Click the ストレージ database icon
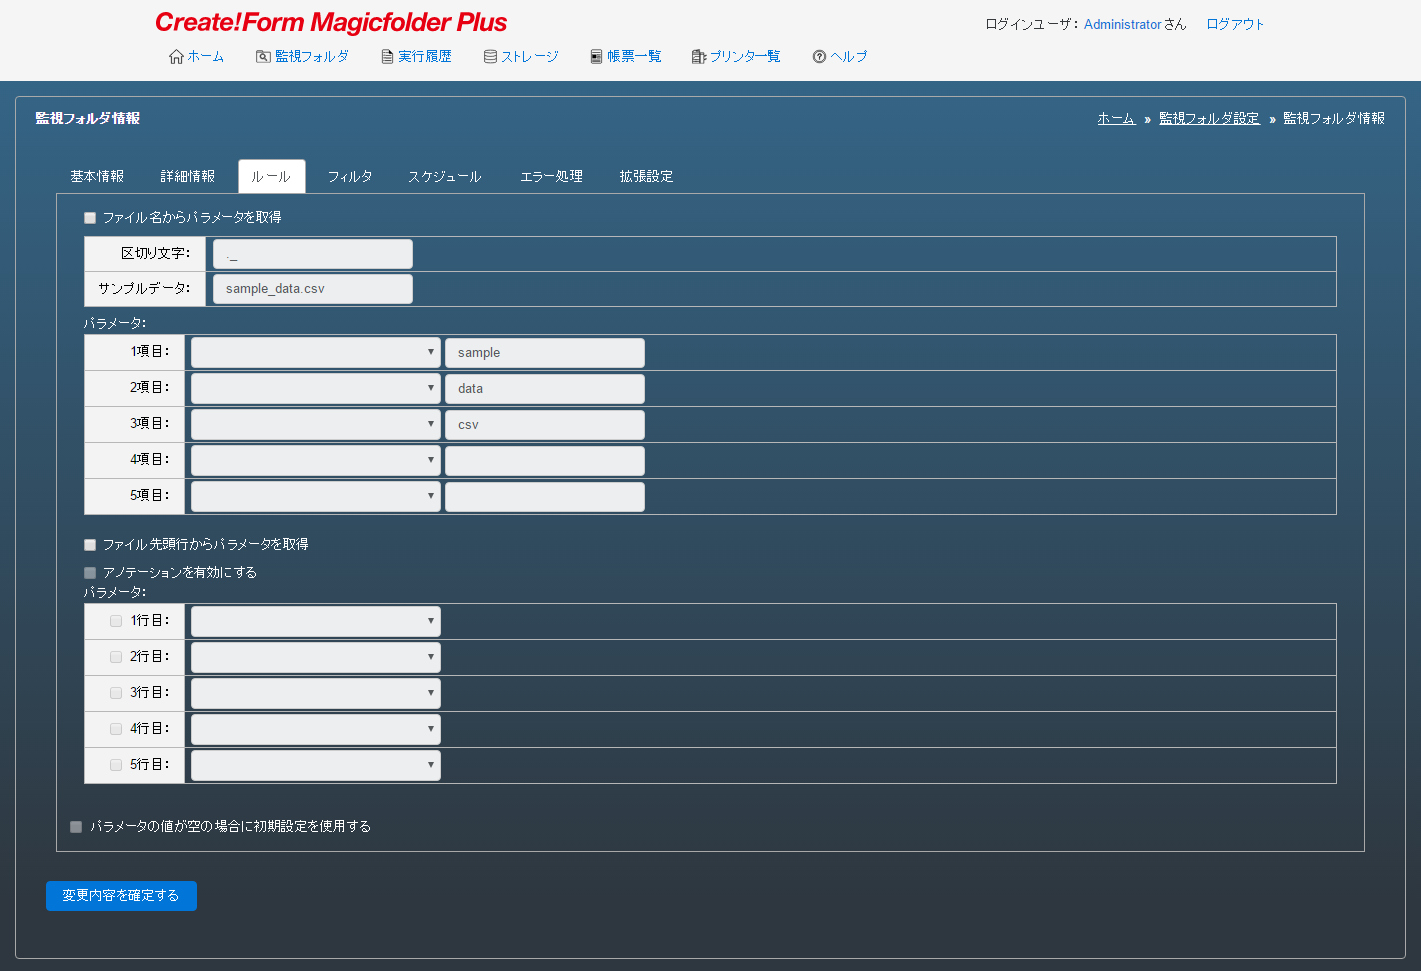 (490, 57)
